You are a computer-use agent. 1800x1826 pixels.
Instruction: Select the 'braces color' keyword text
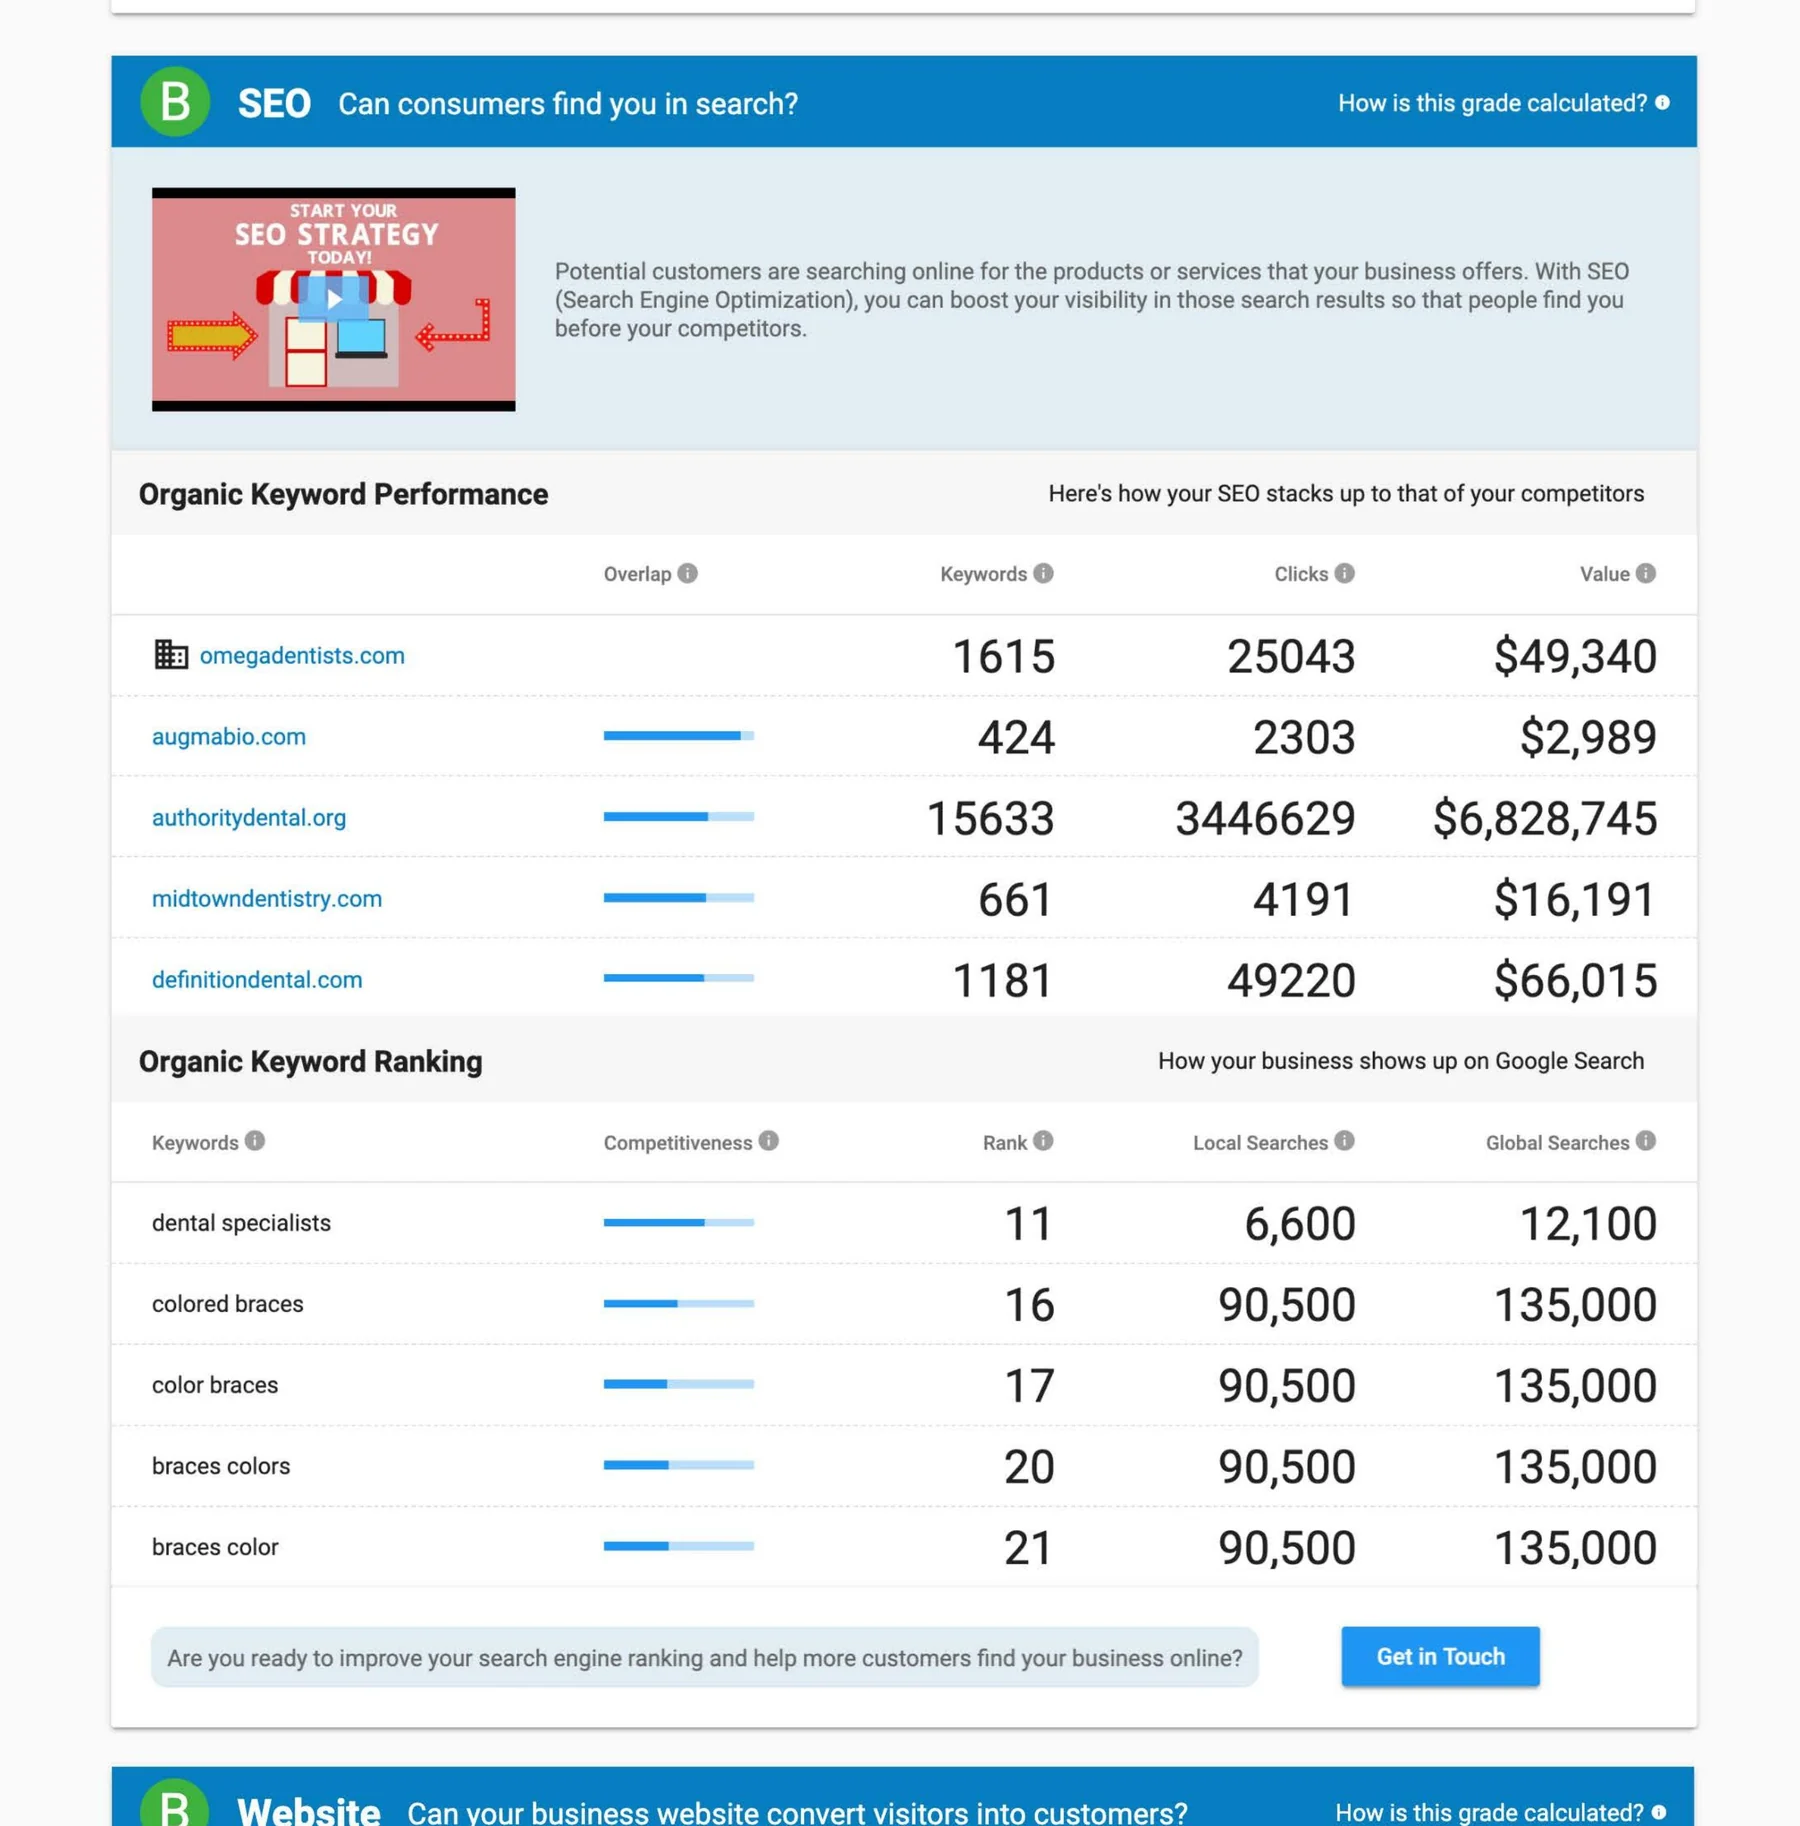(x=215, y=1547)
